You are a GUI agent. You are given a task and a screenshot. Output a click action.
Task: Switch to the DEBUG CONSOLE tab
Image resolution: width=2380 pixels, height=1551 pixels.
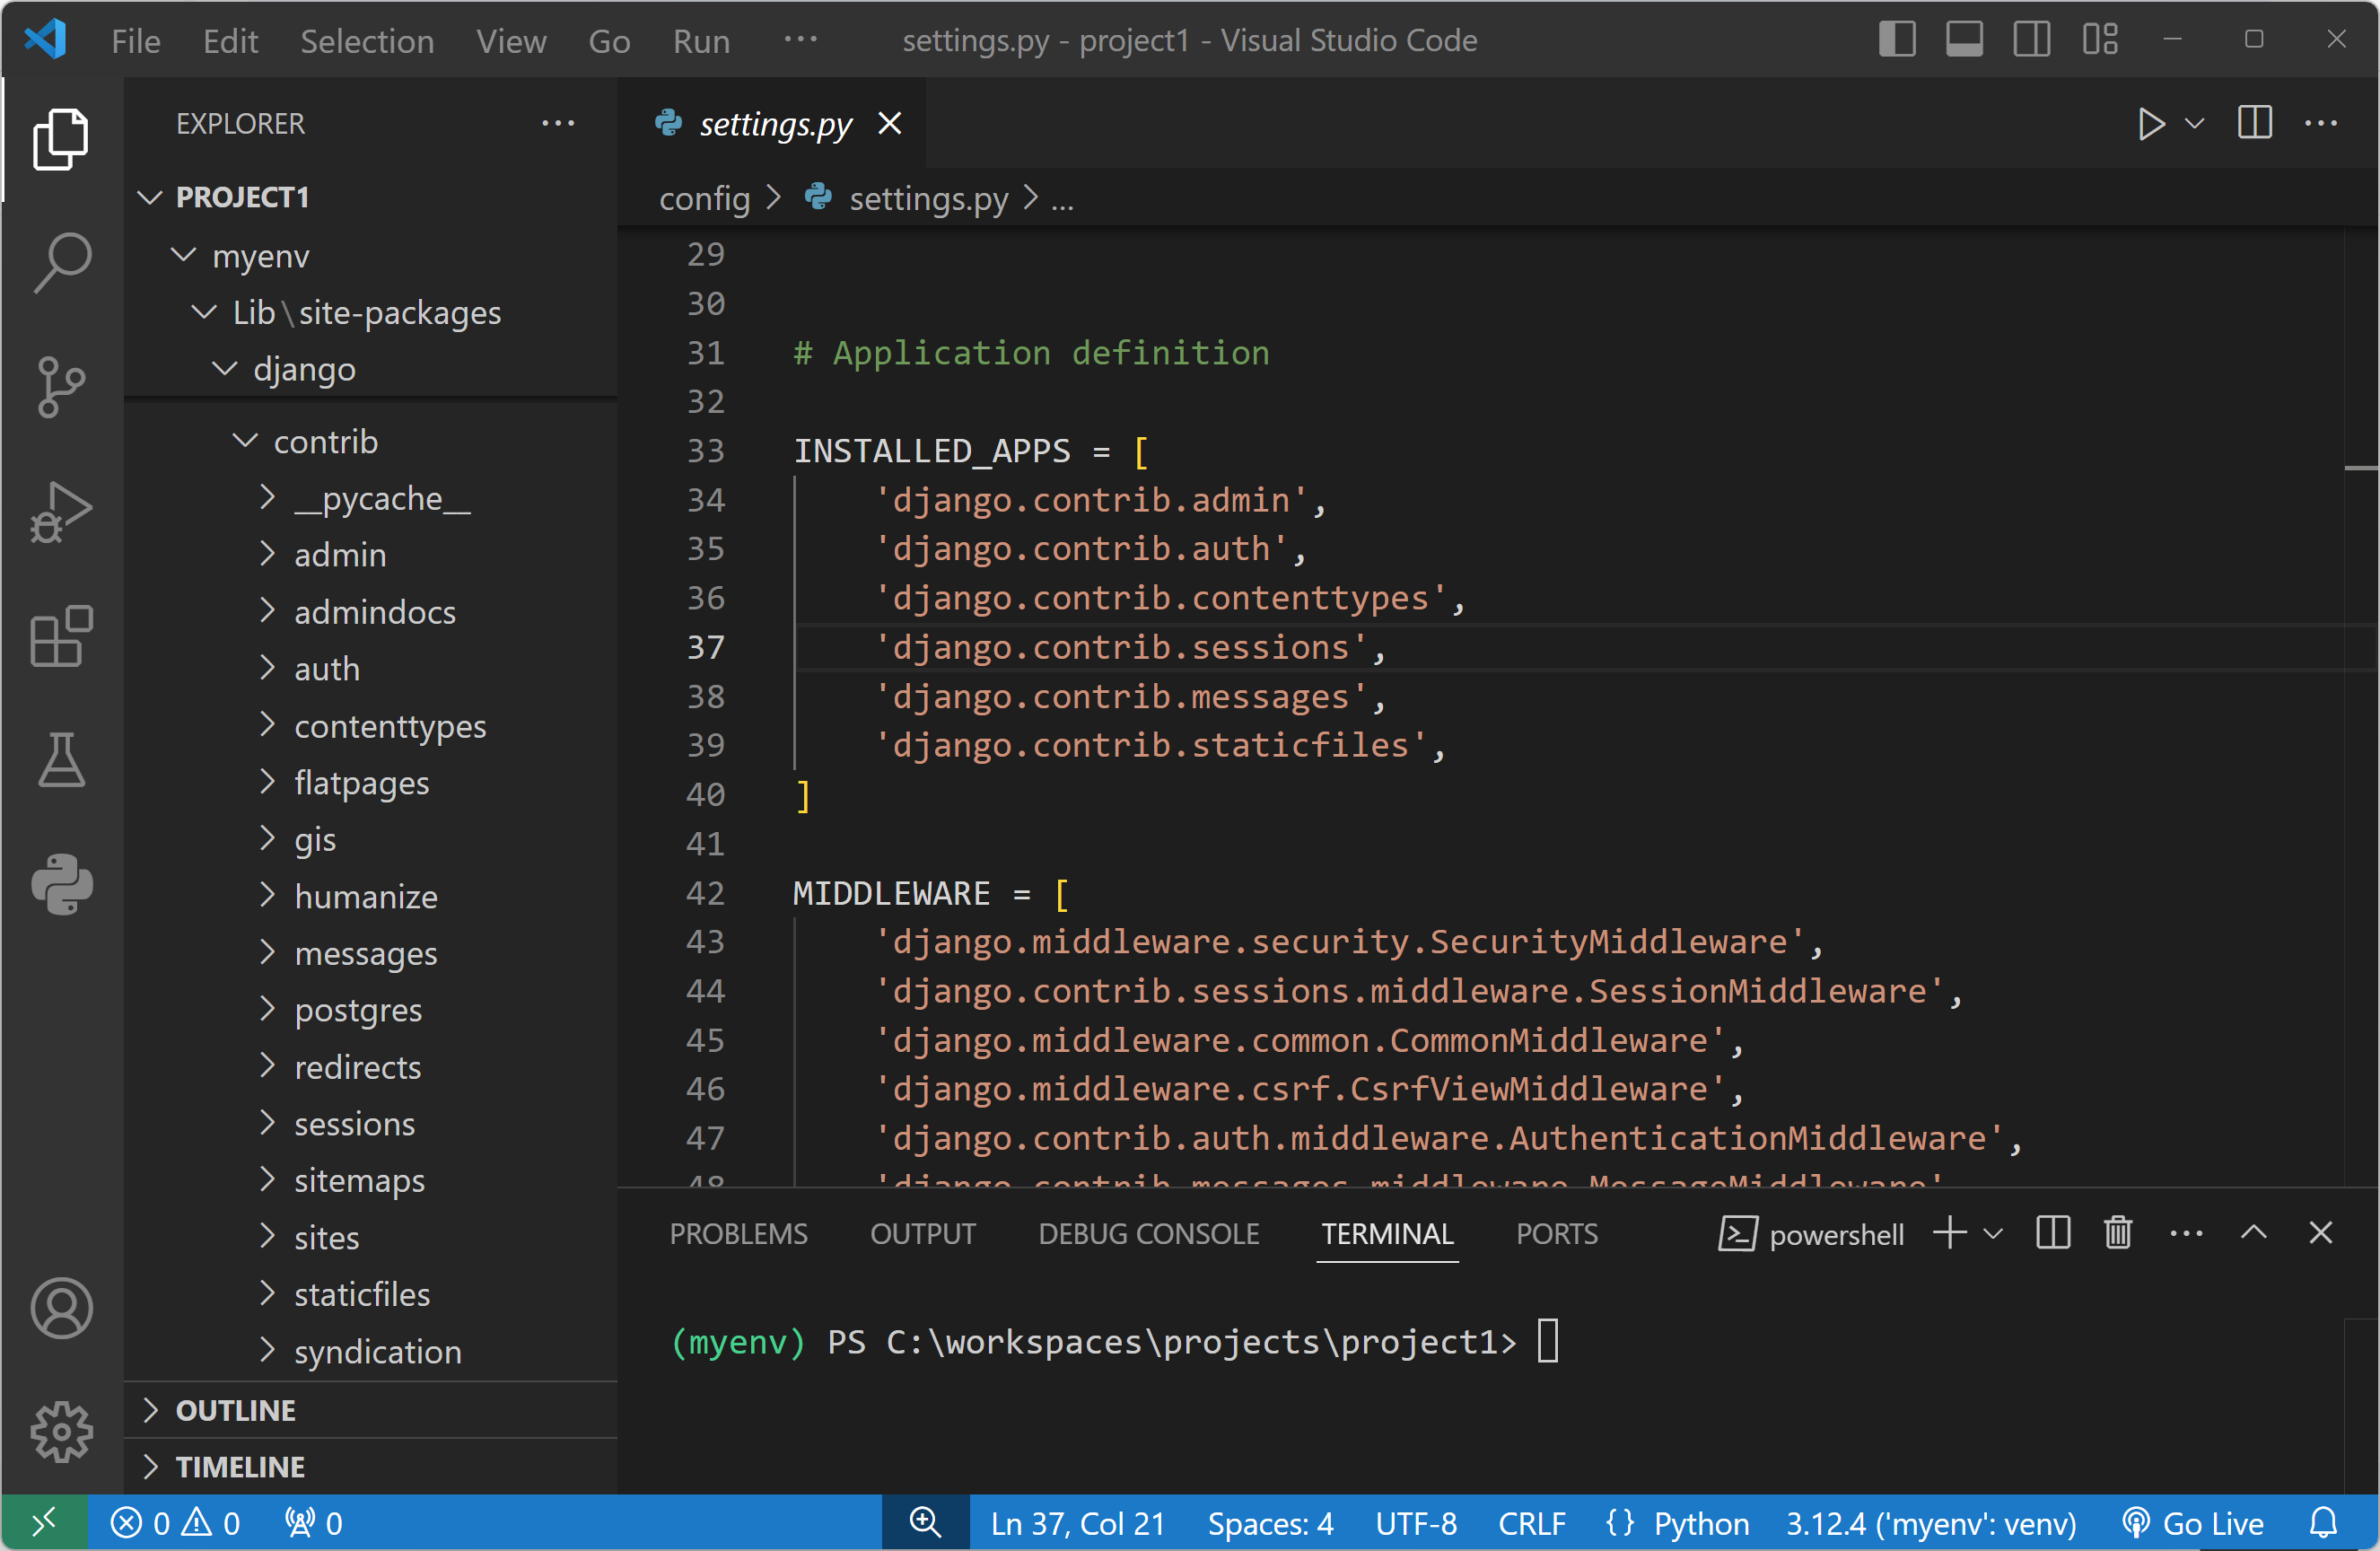(x=1148, y=1234)
